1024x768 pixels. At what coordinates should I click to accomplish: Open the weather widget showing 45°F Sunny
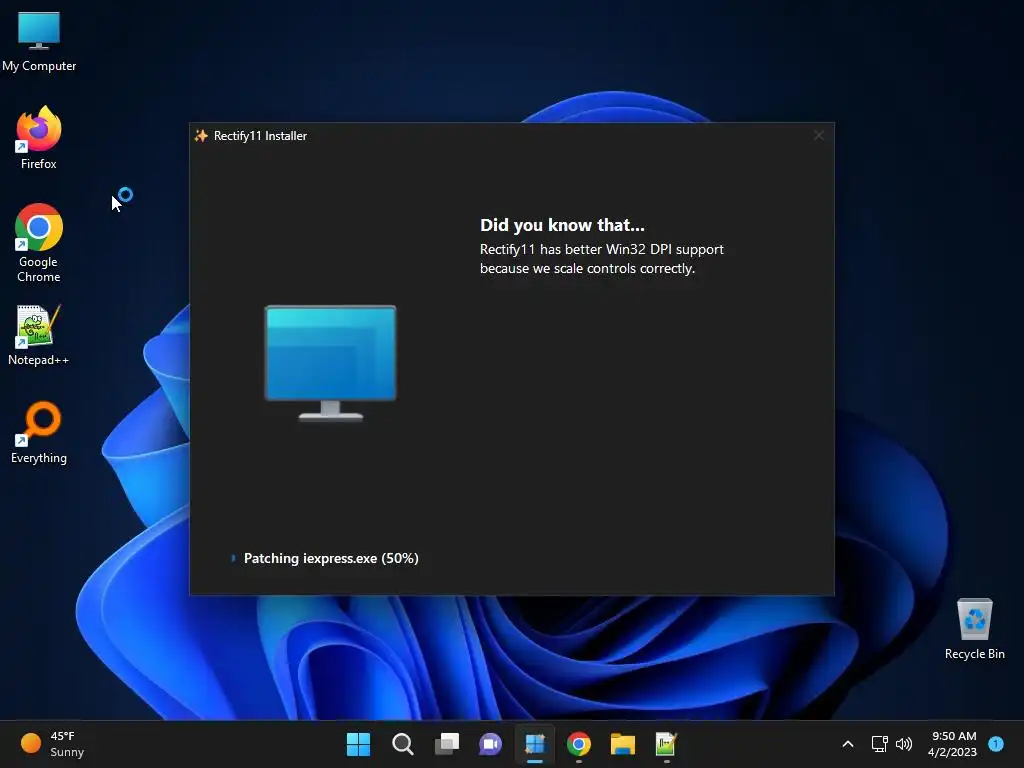52,744
